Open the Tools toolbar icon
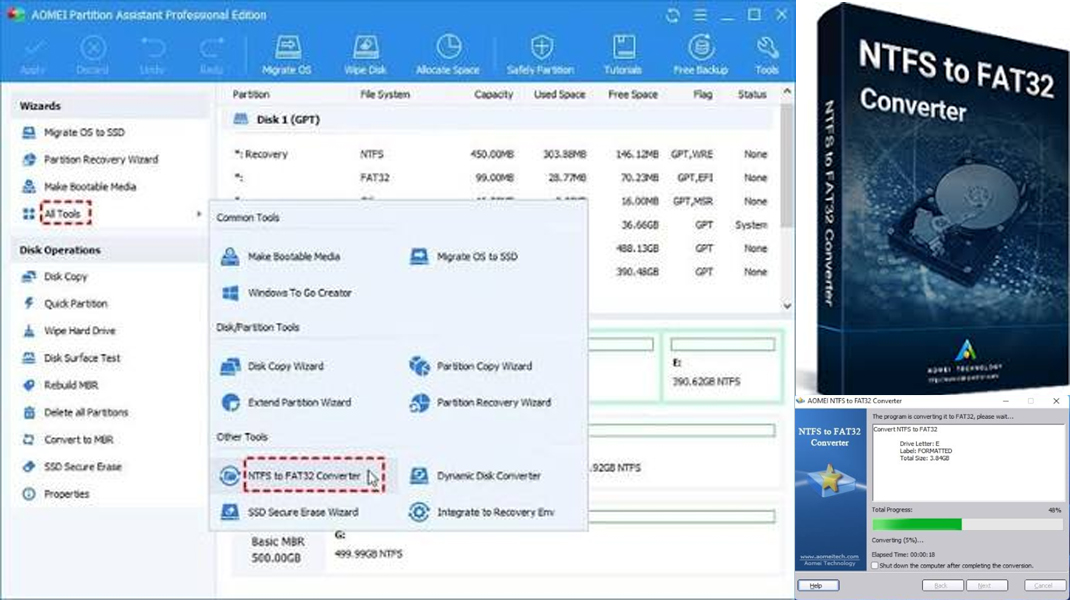1070x600 pixels. point(767,55)
